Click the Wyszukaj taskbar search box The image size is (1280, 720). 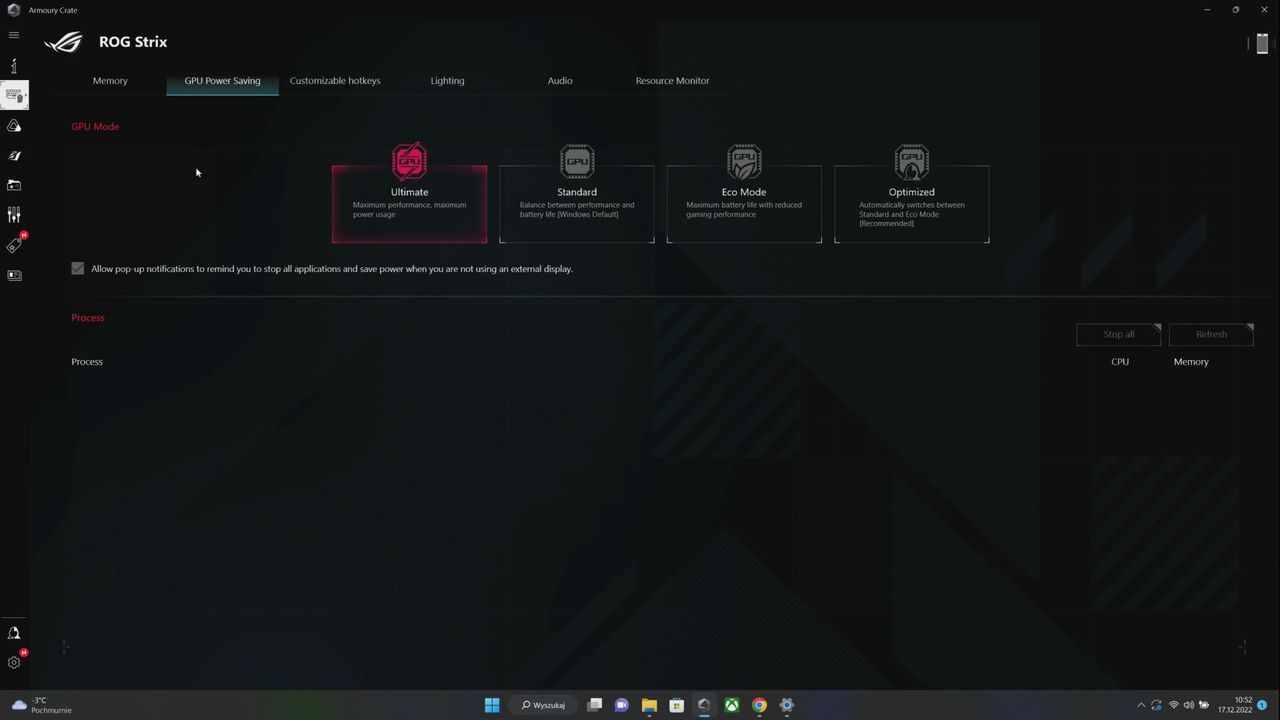[544, 705]
